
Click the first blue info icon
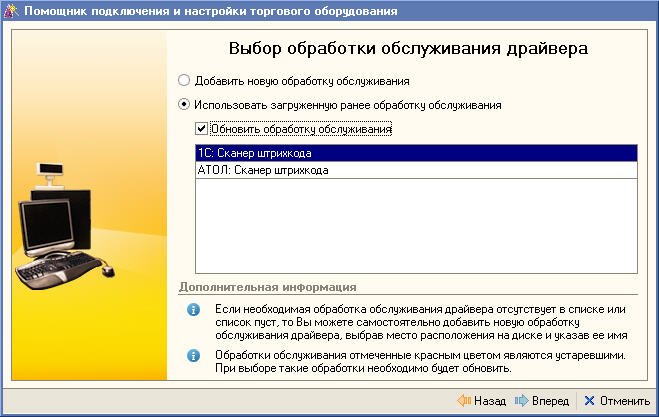[193, 310]
